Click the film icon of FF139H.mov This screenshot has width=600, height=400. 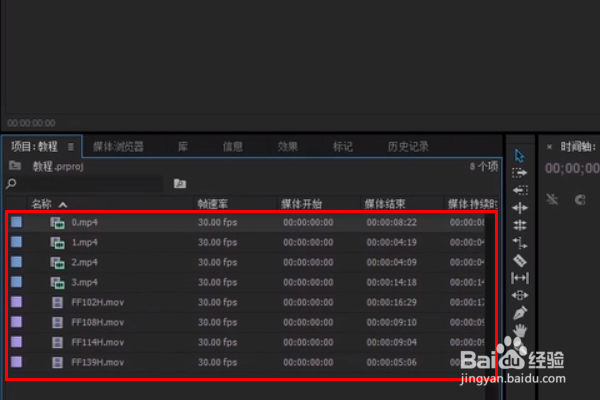pos(57,362)
